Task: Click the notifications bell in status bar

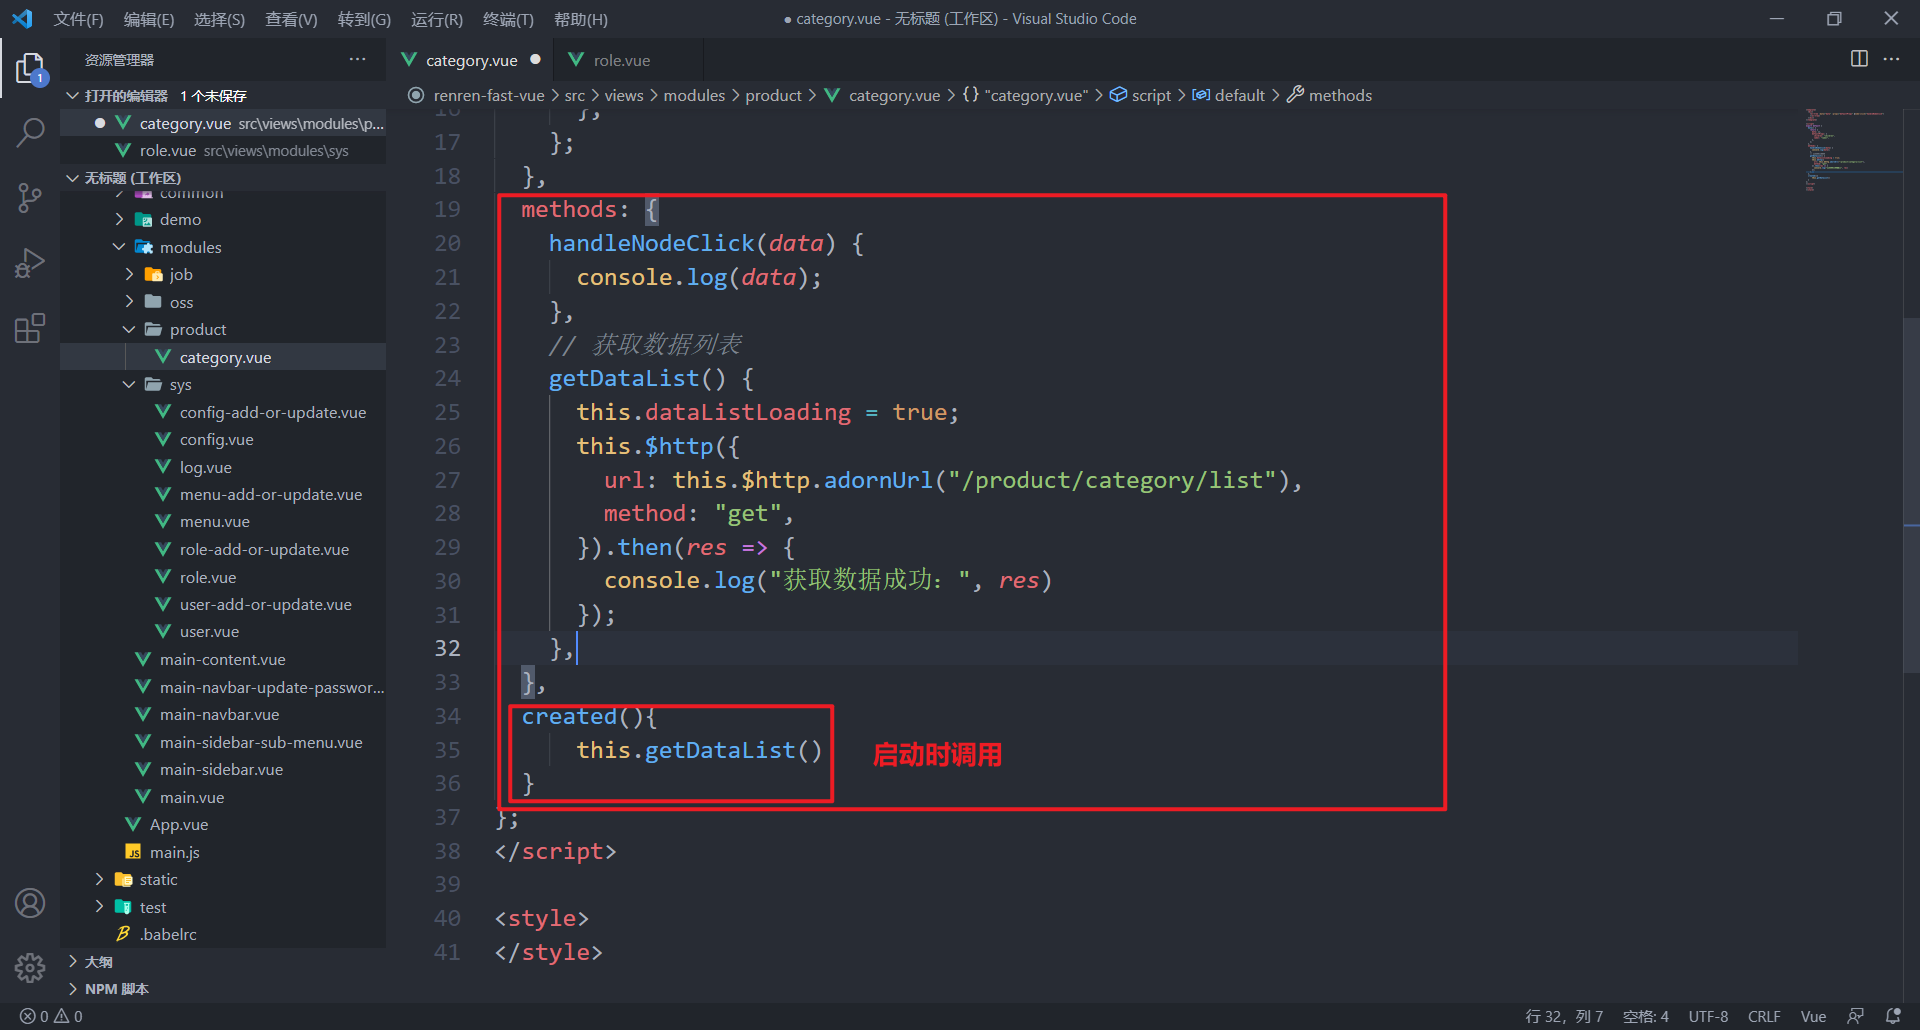Action: click(1893, 1016)
